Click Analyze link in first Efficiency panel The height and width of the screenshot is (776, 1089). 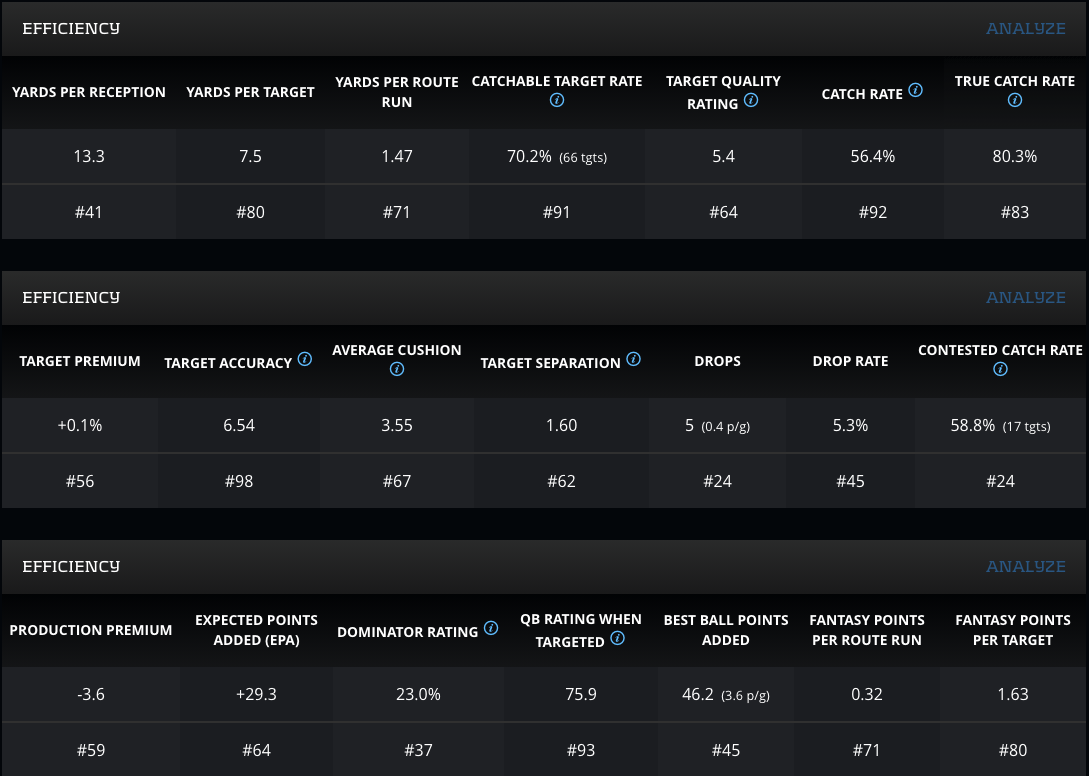(1025, 28)
